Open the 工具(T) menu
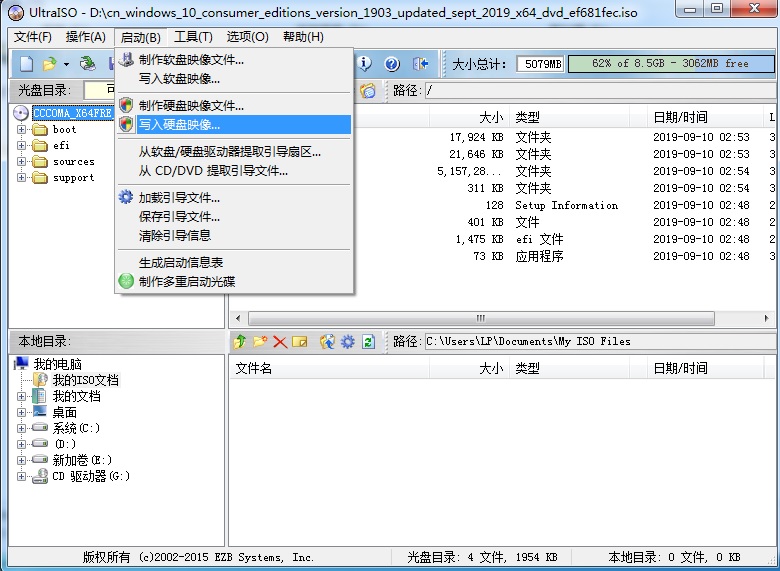780x571 pixels. (193, 37)
